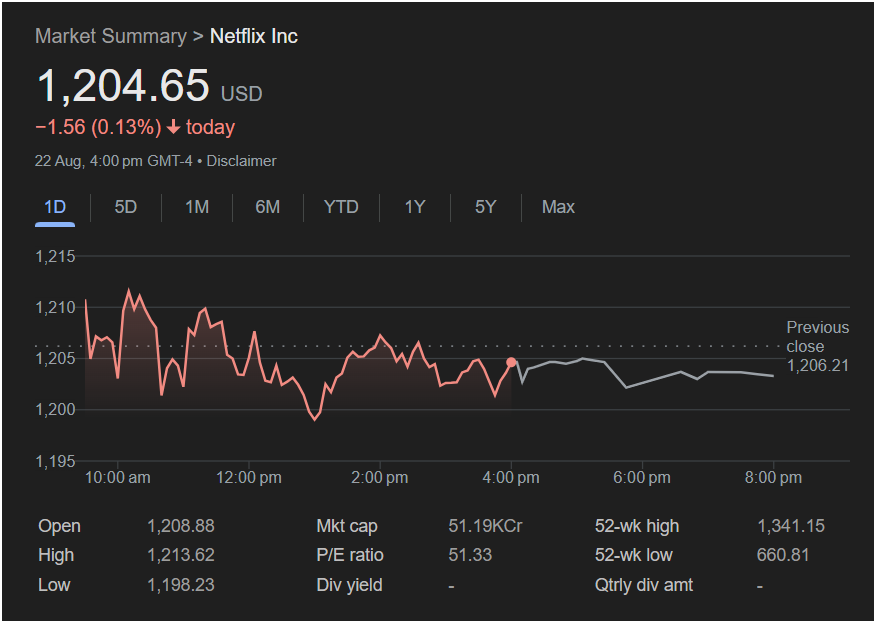This screenshot has height=623, width=876.
Task: Open the 1M chart range
Action: (x=196, y=207)
